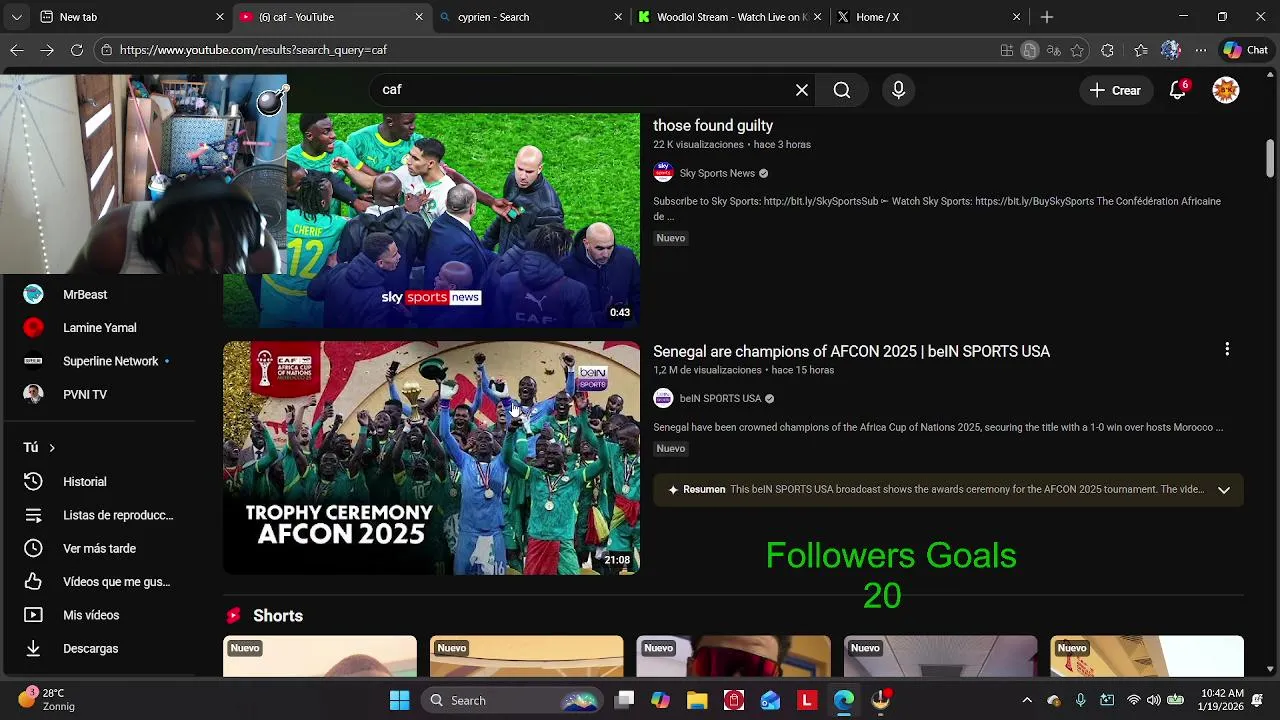The width and height of the screenshot is (1280, 720).
Task: Click the translate page icon in address bar
Action: click(1053, 50)
